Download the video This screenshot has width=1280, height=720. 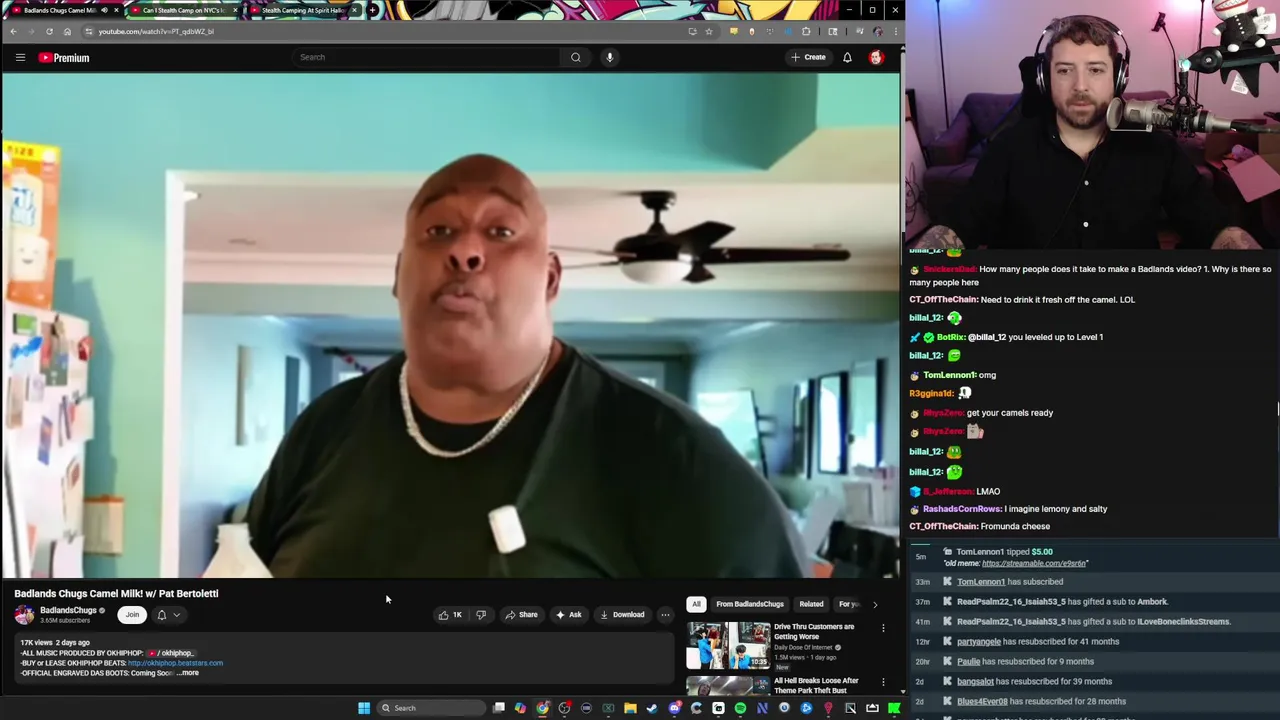622,615
